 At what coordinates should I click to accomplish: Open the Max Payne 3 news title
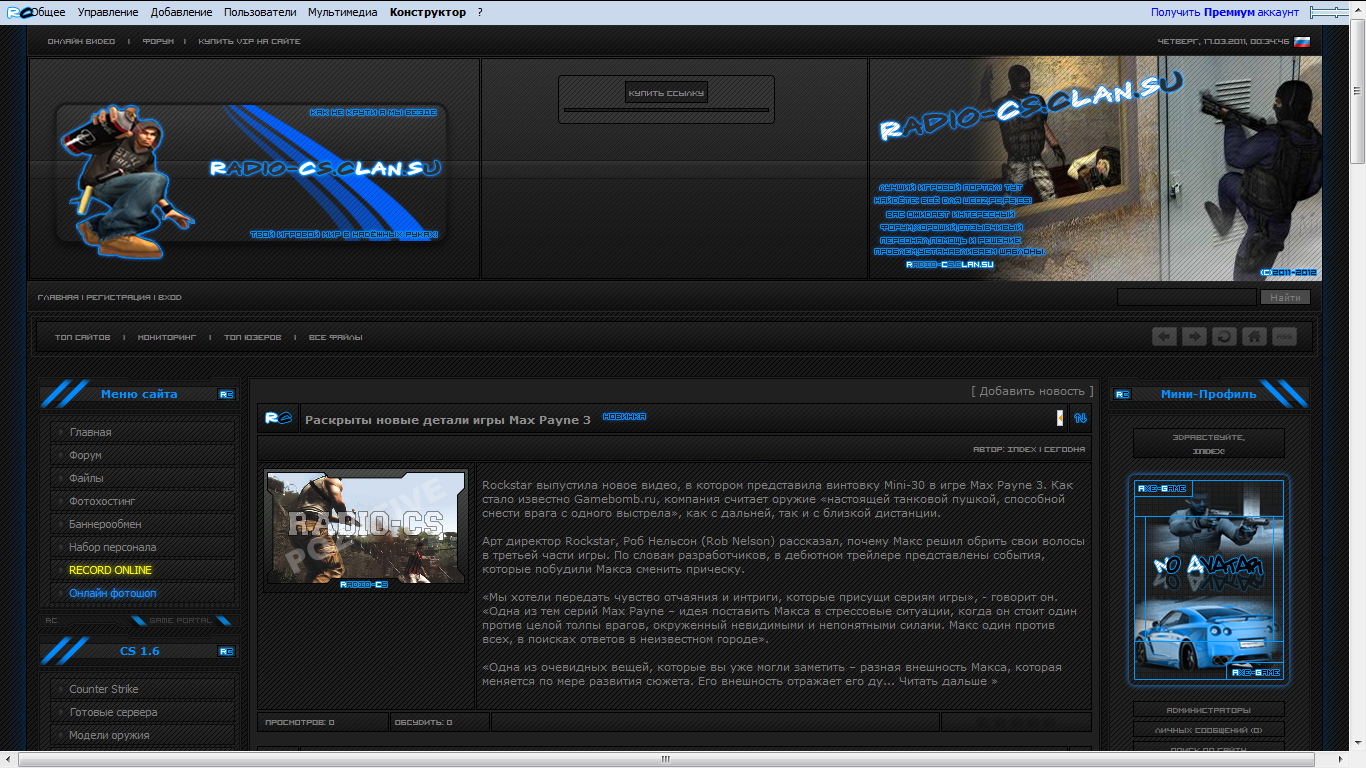(x=448, y=420)
